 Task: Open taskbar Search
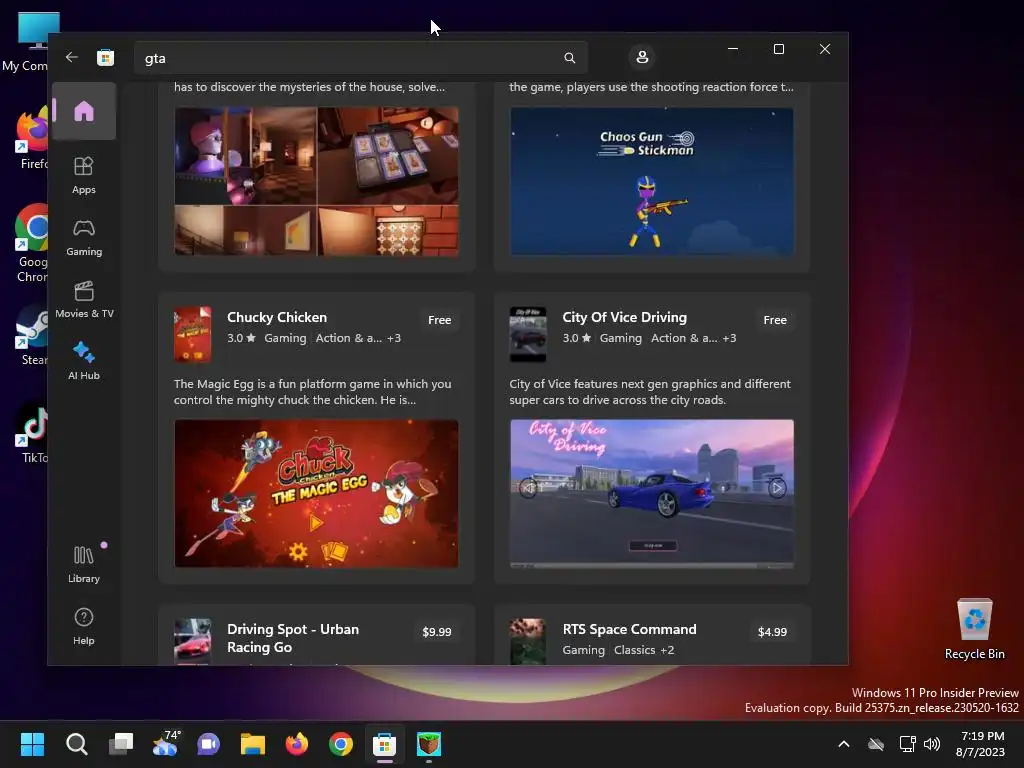click(76, 744)
